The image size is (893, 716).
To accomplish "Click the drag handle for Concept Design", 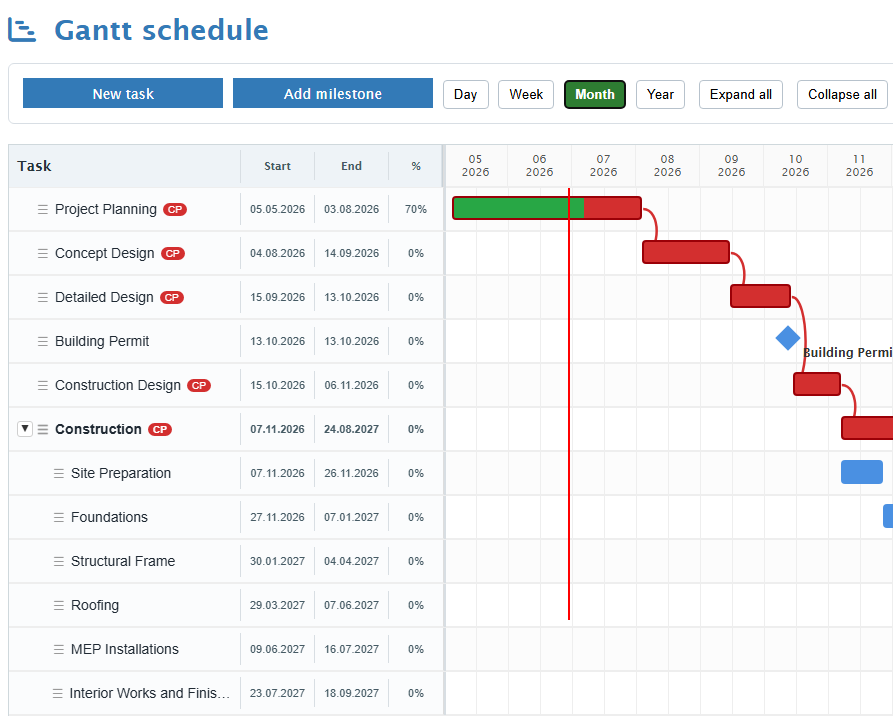I will [43, 253].
